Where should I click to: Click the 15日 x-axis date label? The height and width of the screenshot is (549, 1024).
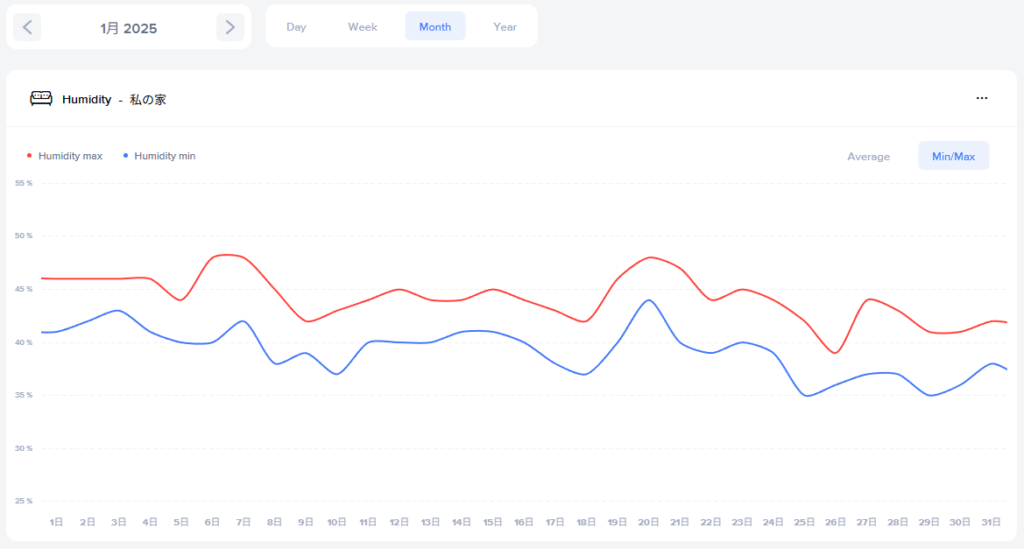493,522
